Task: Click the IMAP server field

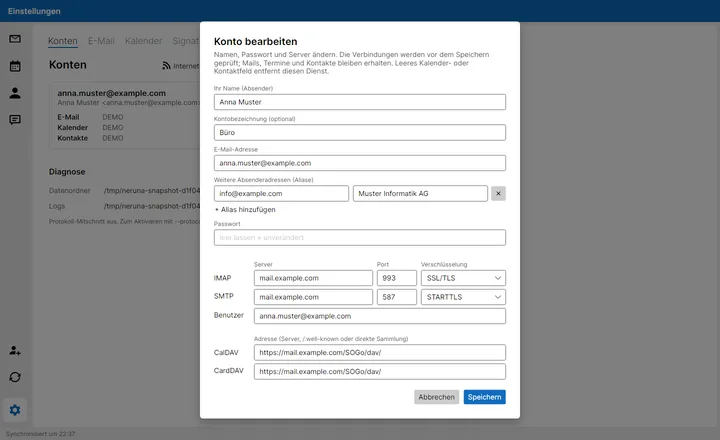Action: coord(313,278)
